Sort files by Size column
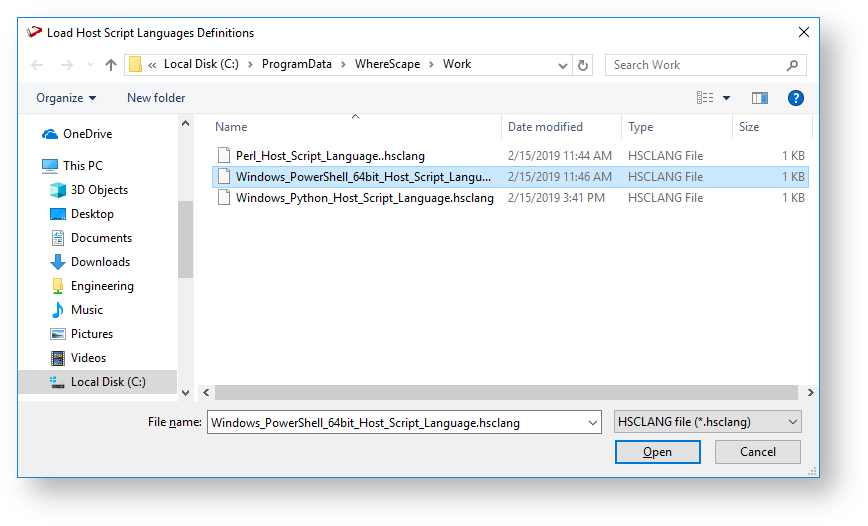The height and width of the screenshot is (526, 868). [x=772, y=127]
